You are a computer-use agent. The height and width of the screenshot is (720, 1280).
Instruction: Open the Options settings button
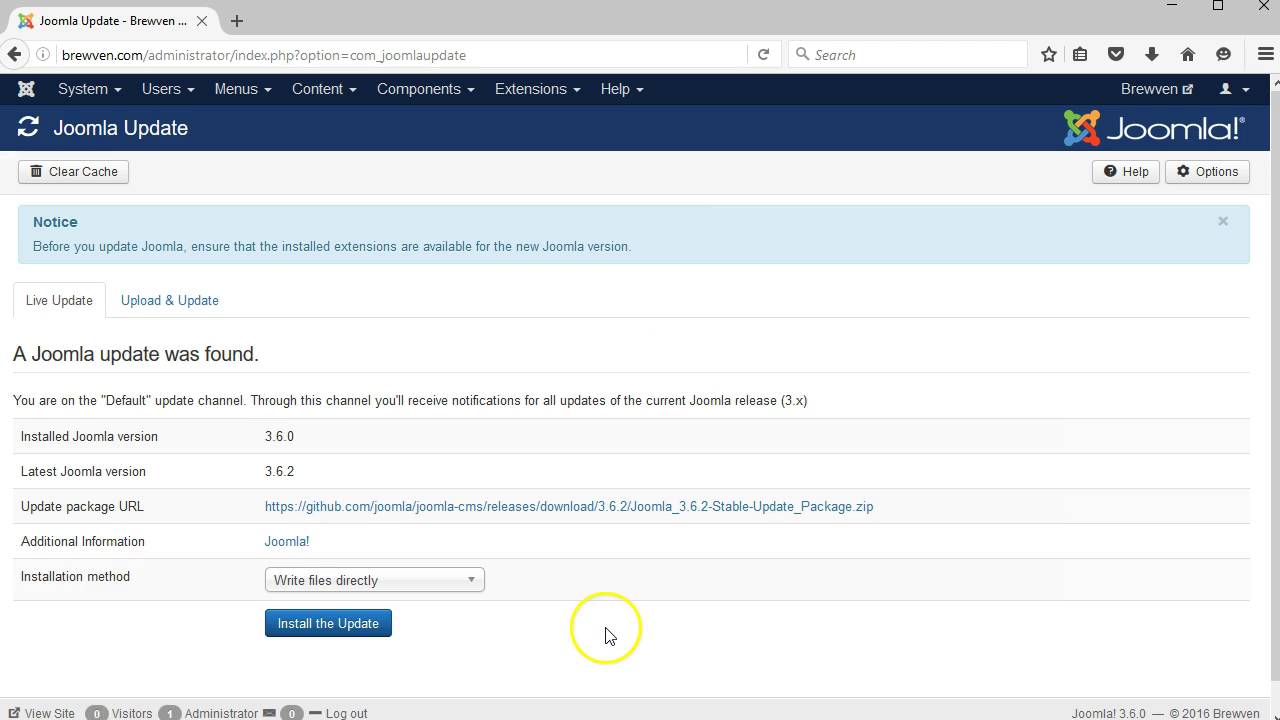1207,172
